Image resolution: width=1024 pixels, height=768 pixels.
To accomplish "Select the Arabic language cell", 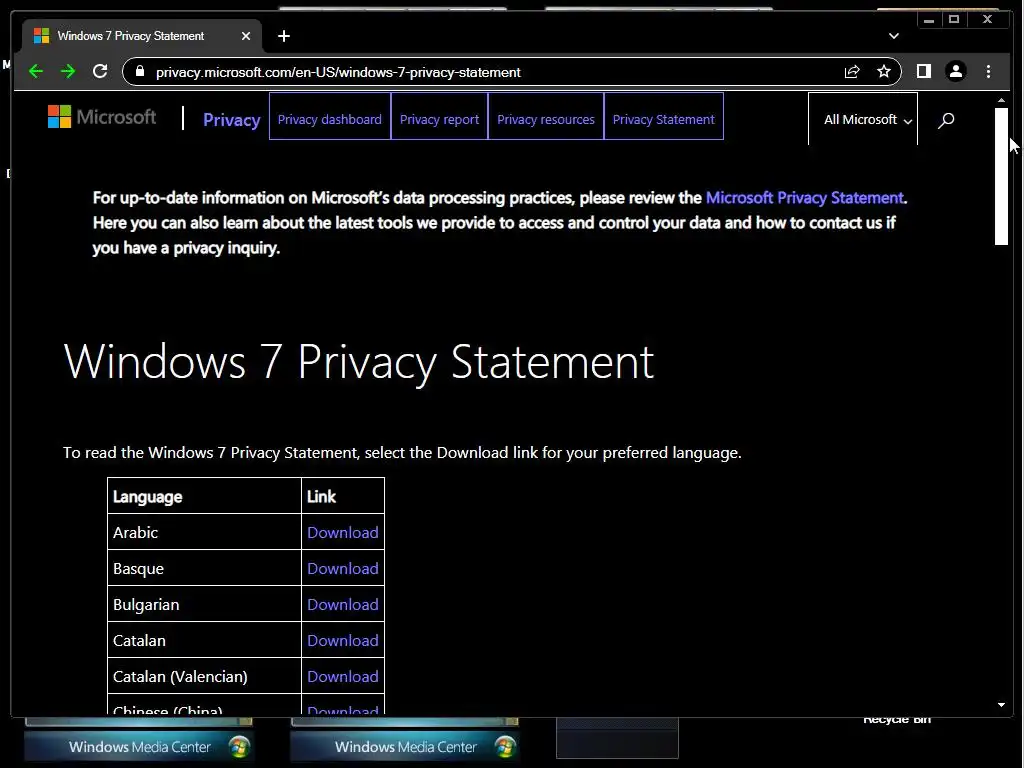I will 204,532.
